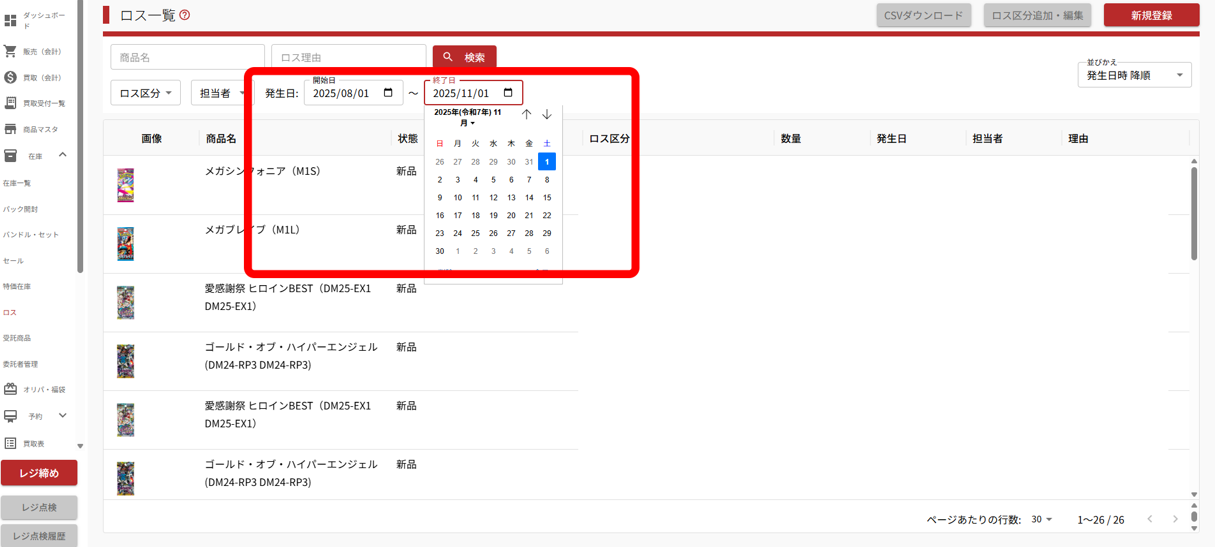This screenshot has height=547, width=1215.
Task: Expand the 予約 sidebar section
Action: click(62, 416)
